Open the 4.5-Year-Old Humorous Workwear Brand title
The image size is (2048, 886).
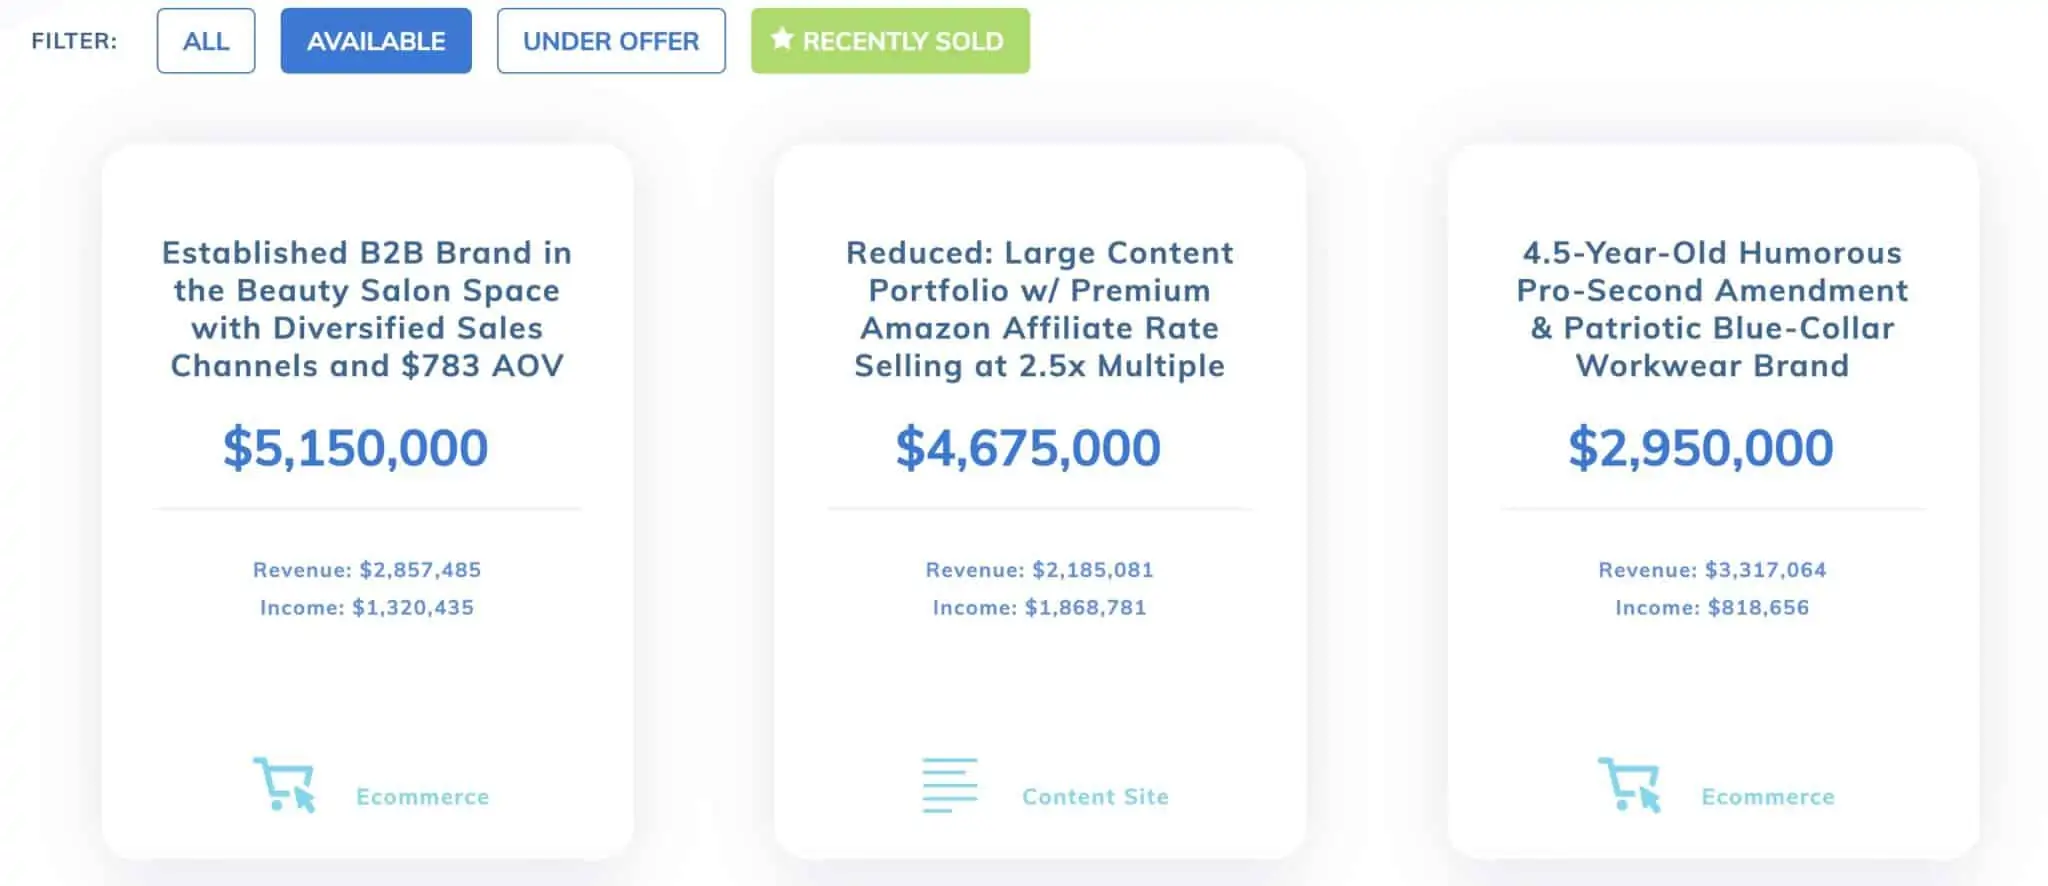pyautogui.click(x=1712, y=309)
